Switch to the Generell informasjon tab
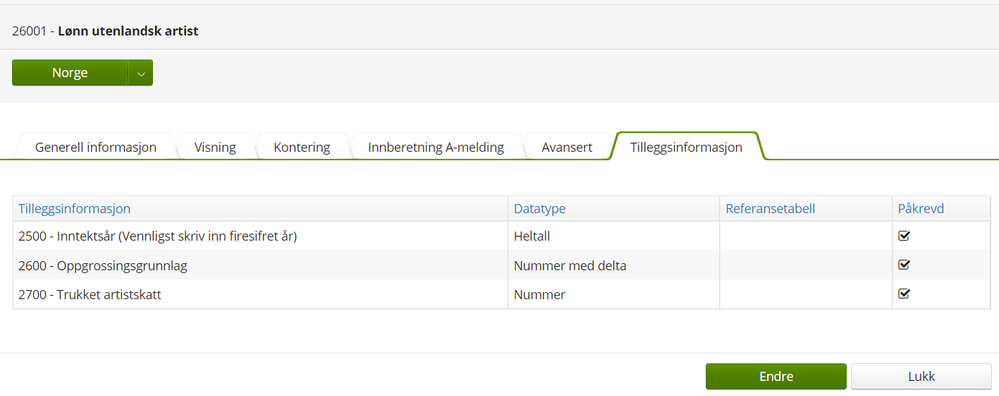 [x=96, y=147]
